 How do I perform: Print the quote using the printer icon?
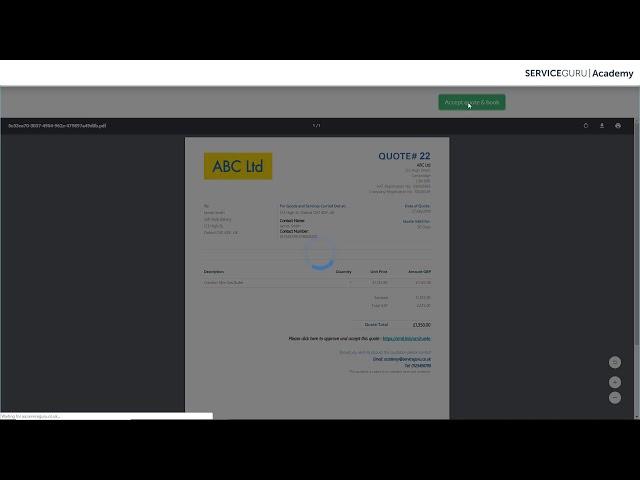(618, 126)
